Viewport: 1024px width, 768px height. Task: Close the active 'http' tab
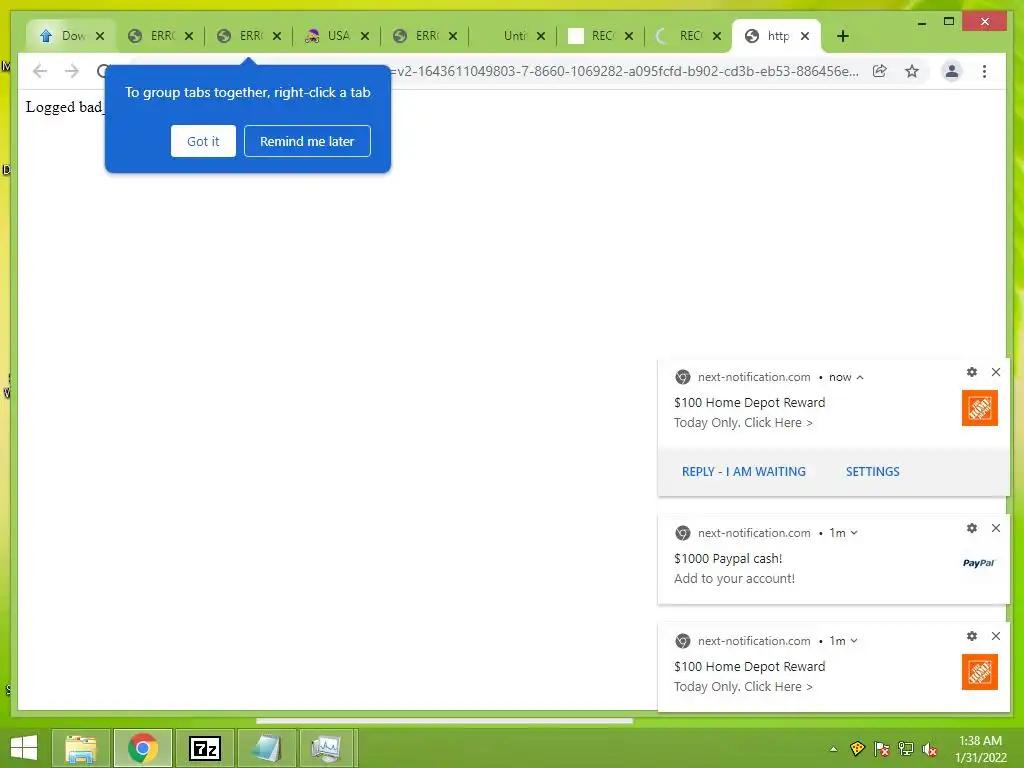pos(805,36)
